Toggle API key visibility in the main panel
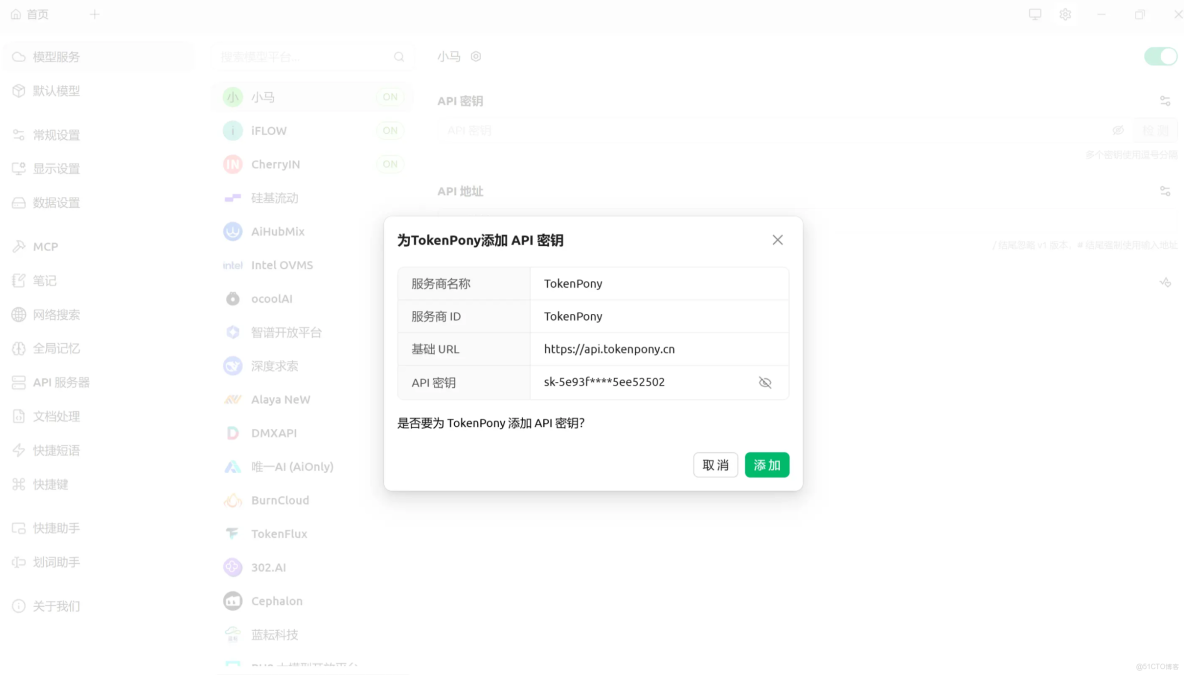The image size is (1184, 675). tap(1118, 130)
